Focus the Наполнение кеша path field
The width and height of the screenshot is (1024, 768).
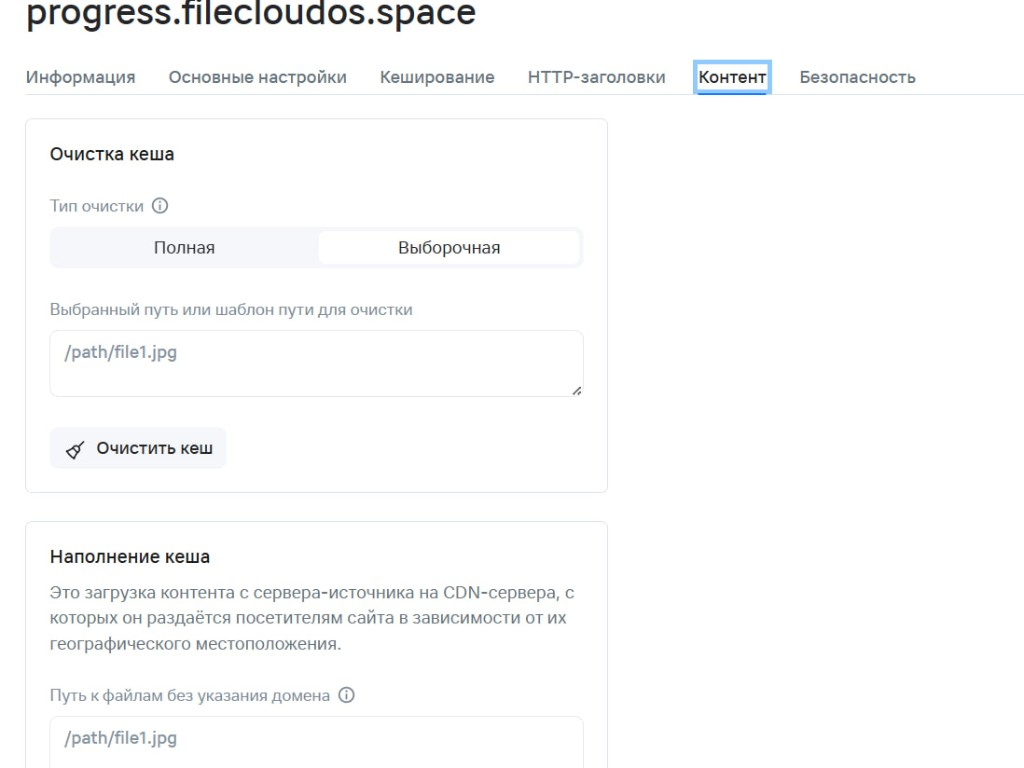316,742
